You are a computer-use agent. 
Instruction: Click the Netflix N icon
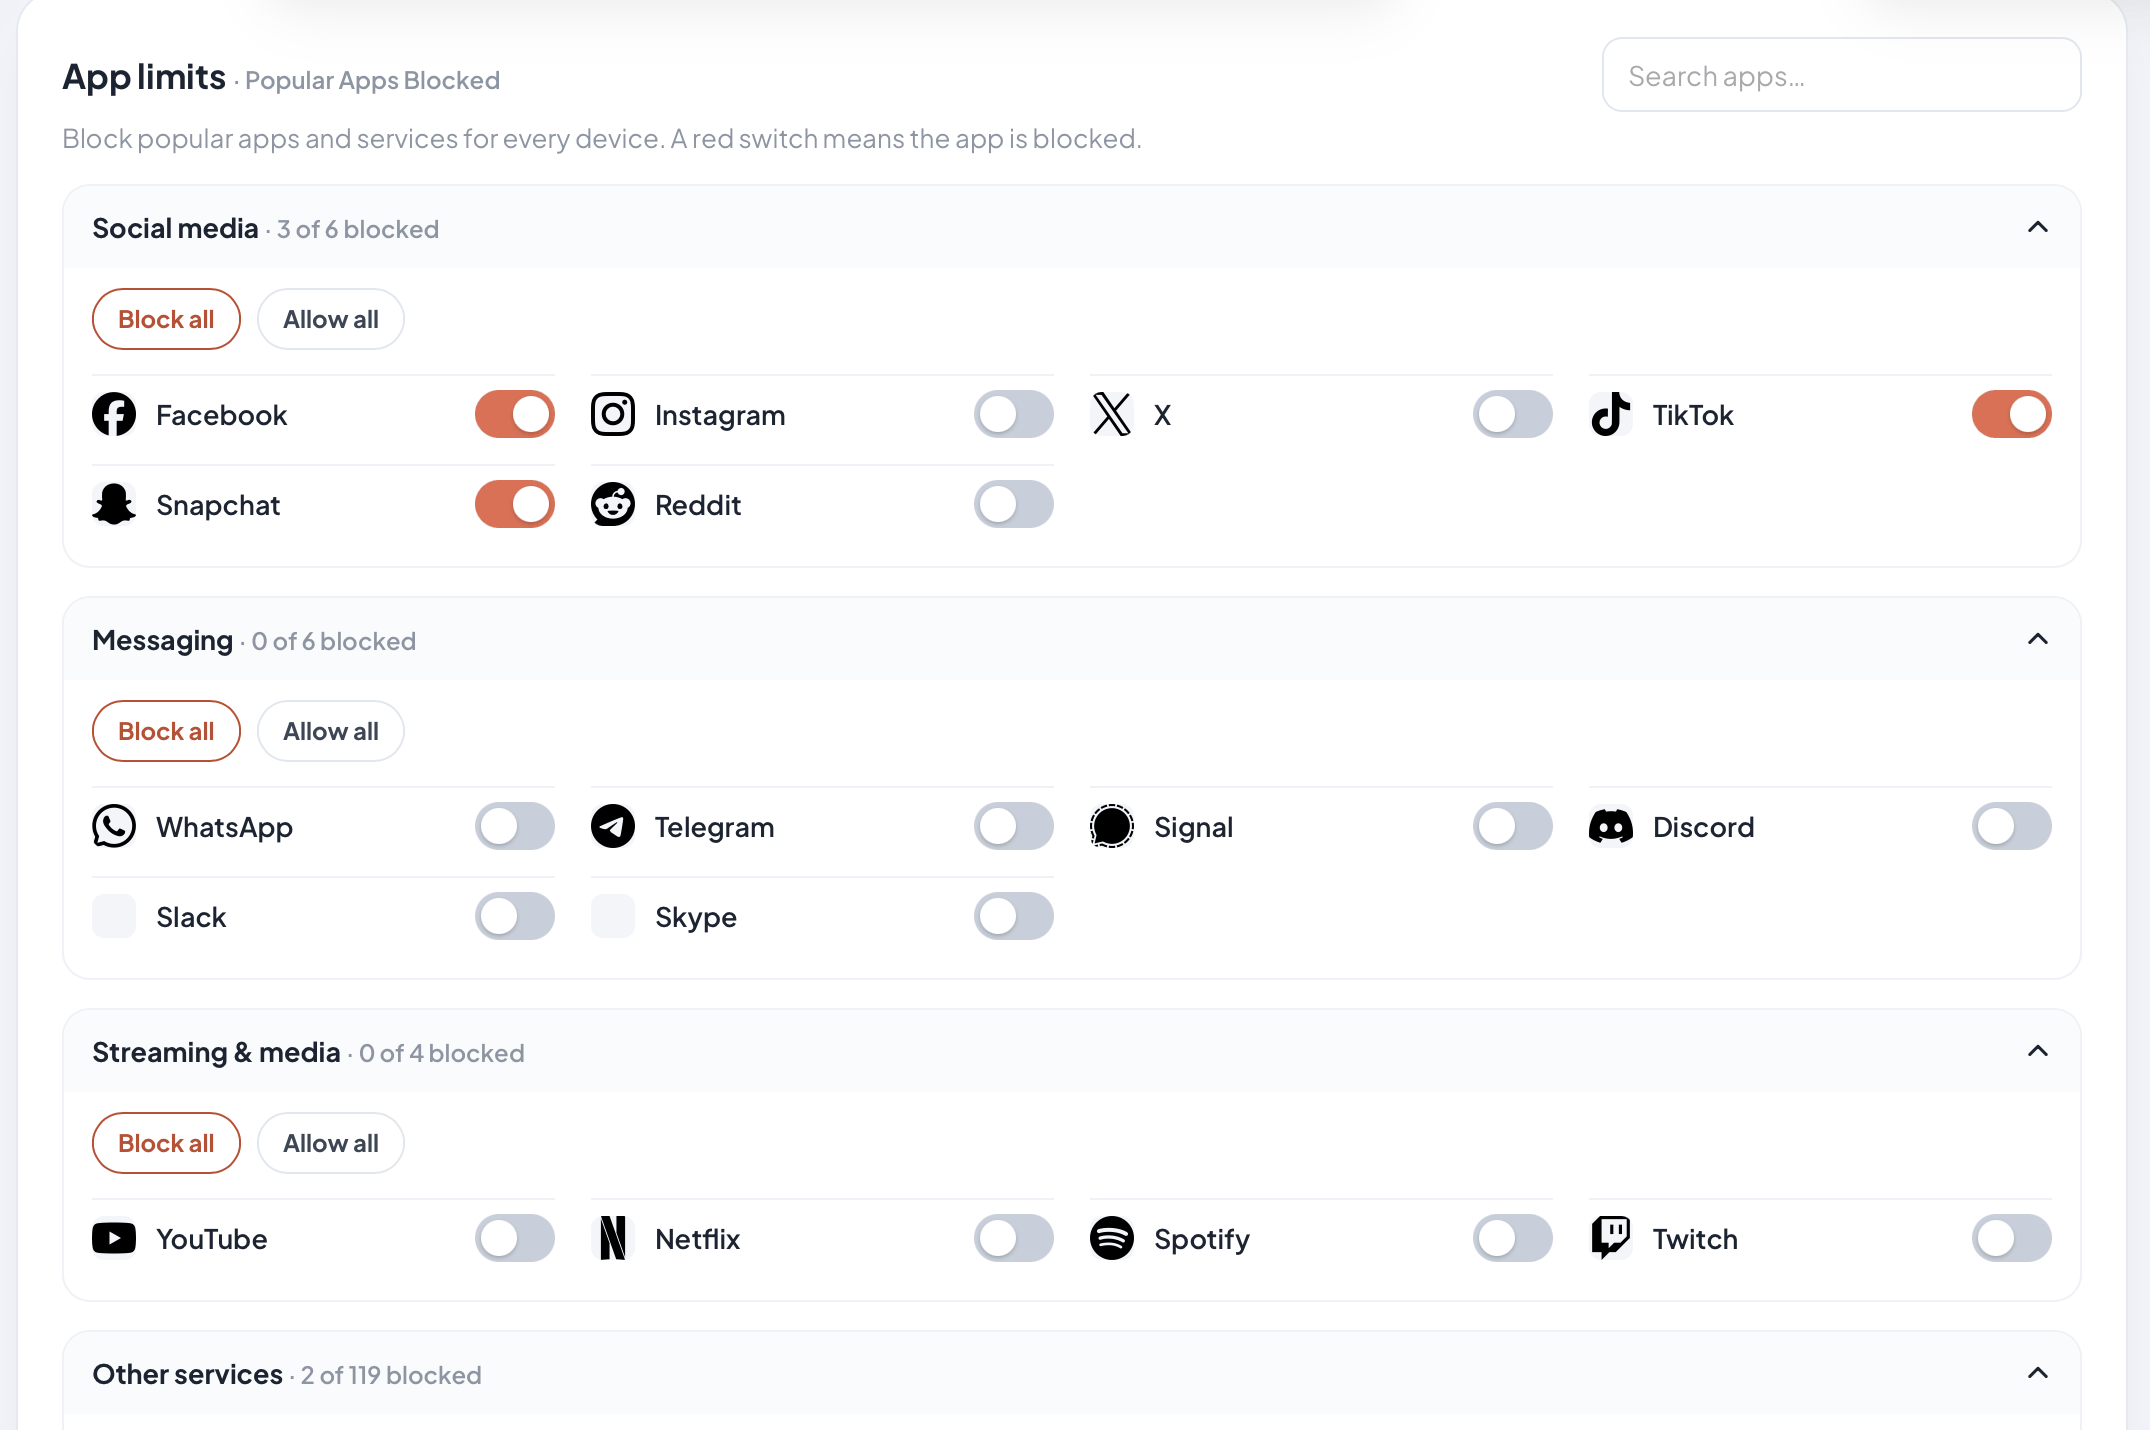click(613, 1238)
